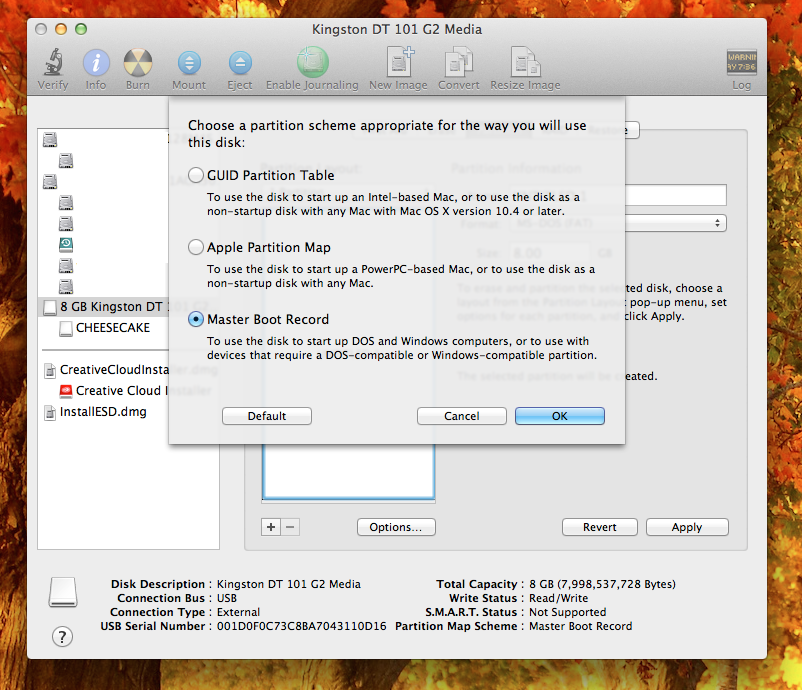Click the Convert toolbar icon

(459, 62)
